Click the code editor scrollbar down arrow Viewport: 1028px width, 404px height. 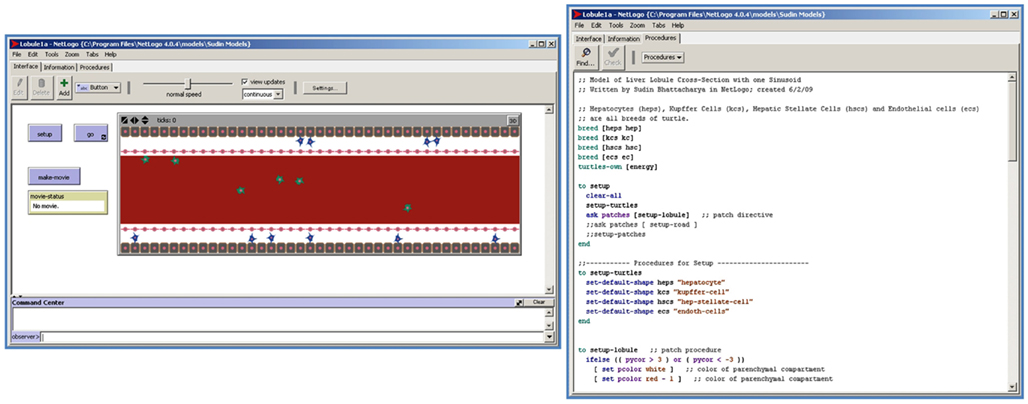pyautogui.click(x=1014, y=388)
